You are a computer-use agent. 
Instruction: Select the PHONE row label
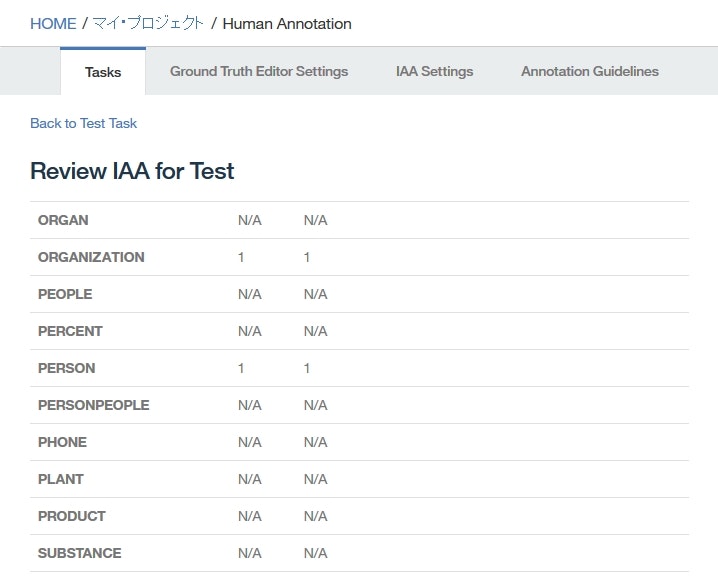tap(62, 442)
